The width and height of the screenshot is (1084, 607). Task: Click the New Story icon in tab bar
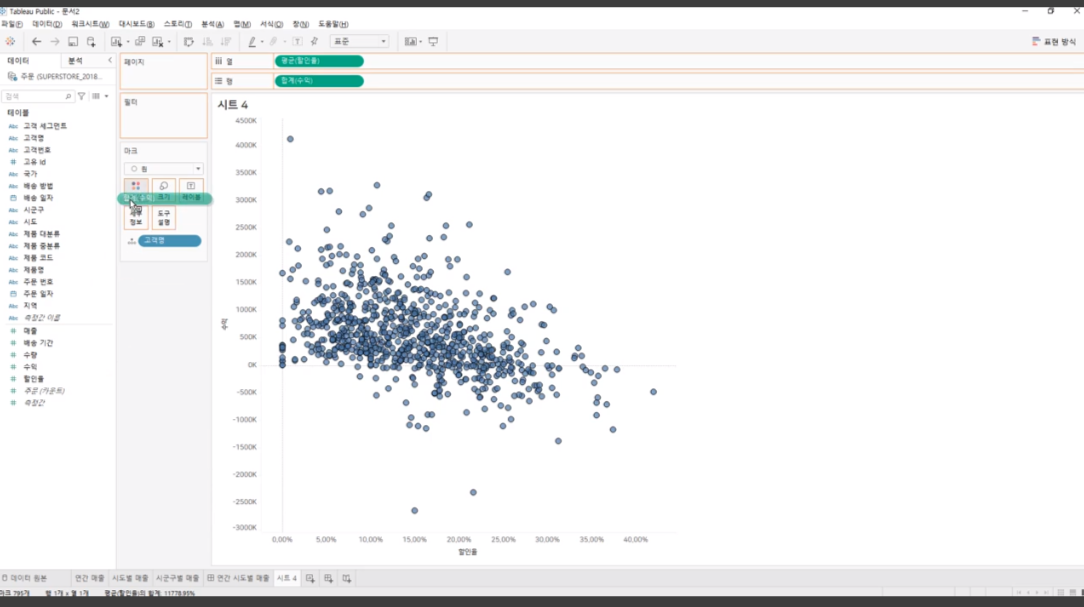346,579
